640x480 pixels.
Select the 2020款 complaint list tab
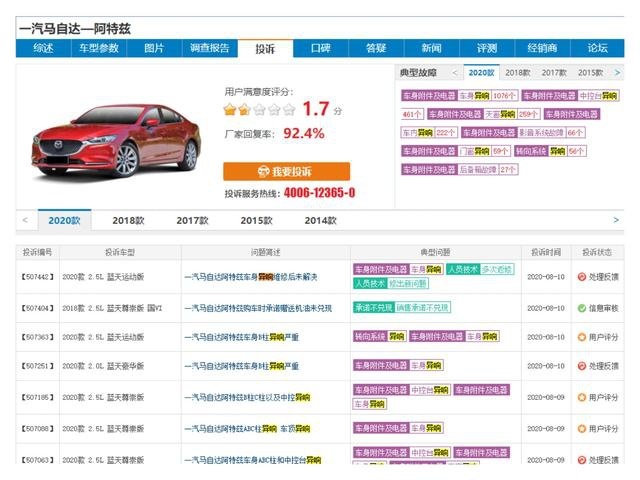click(x=64, y=220)
